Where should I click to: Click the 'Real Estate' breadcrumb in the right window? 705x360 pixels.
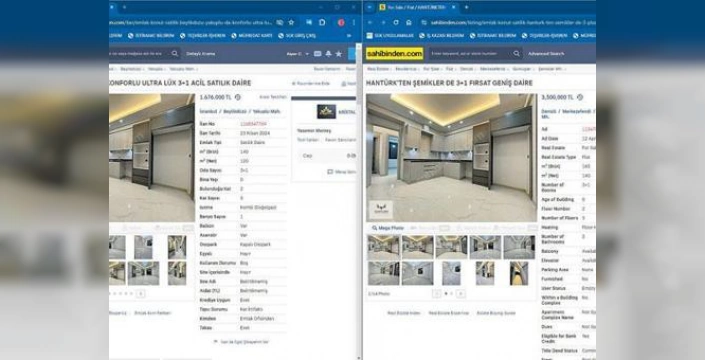click(378, 69)
